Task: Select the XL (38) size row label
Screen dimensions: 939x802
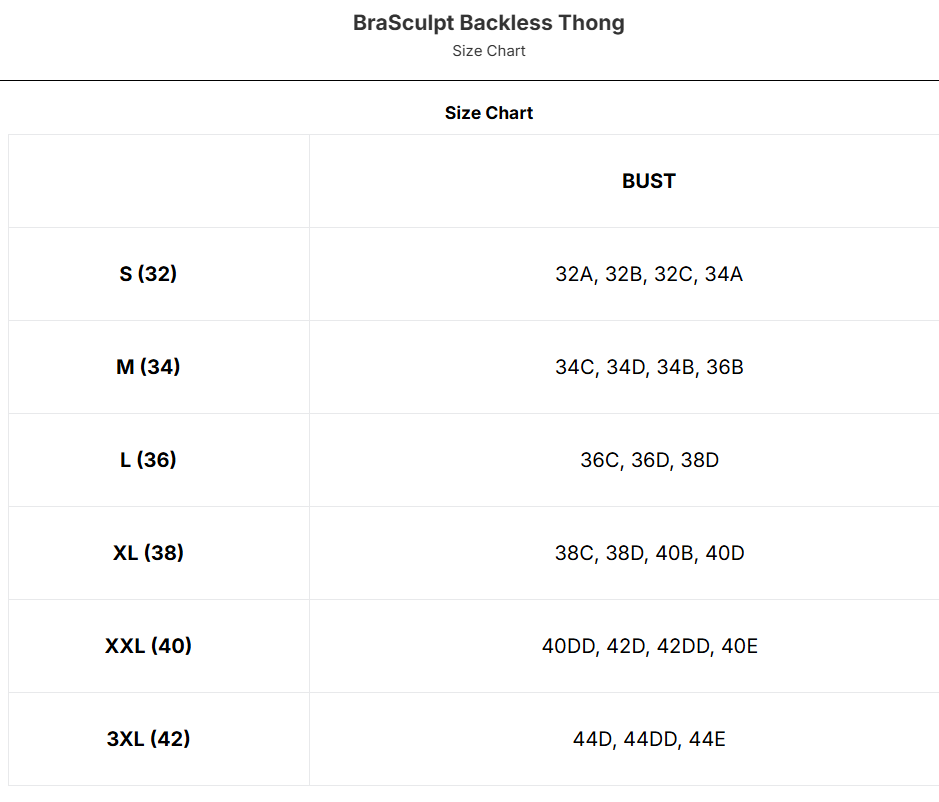Action: [148, 553]
